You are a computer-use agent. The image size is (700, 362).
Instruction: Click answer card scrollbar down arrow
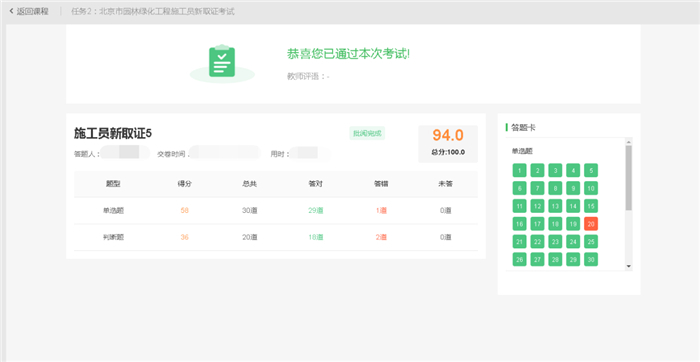[629, 266]
